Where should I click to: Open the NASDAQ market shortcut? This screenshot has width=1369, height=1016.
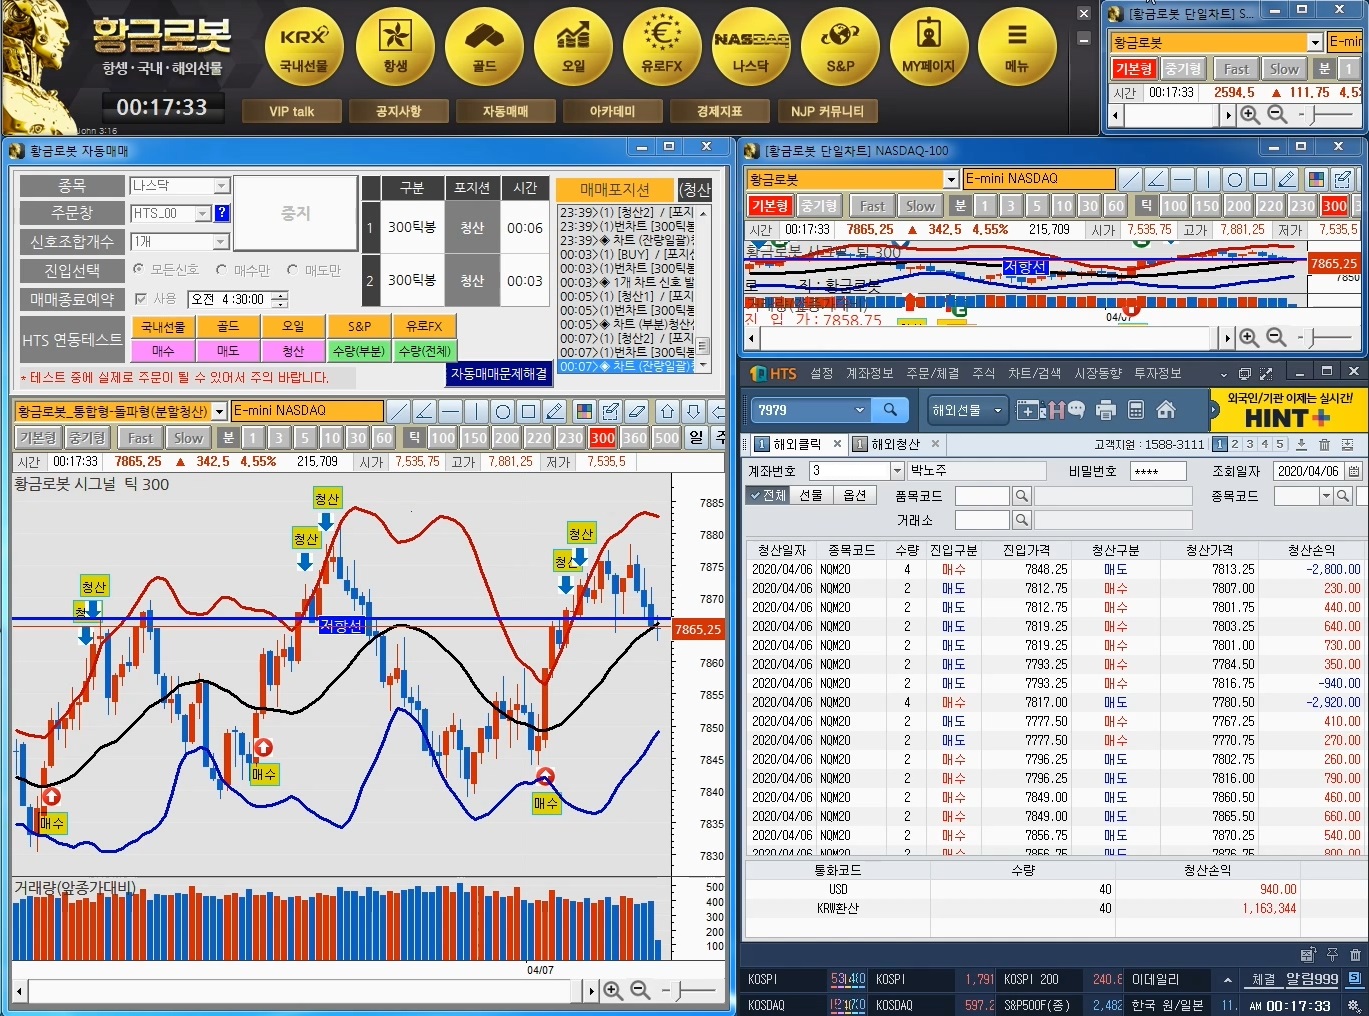[x=751, y=46]
